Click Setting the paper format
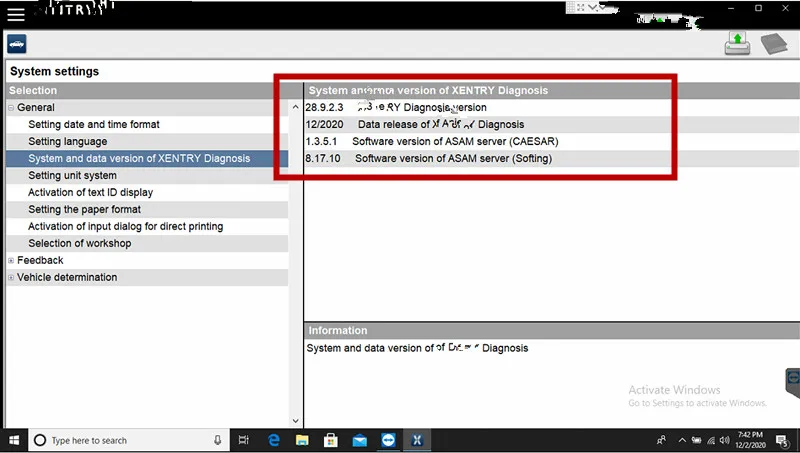The image size is (800, 453). point(84,210)
